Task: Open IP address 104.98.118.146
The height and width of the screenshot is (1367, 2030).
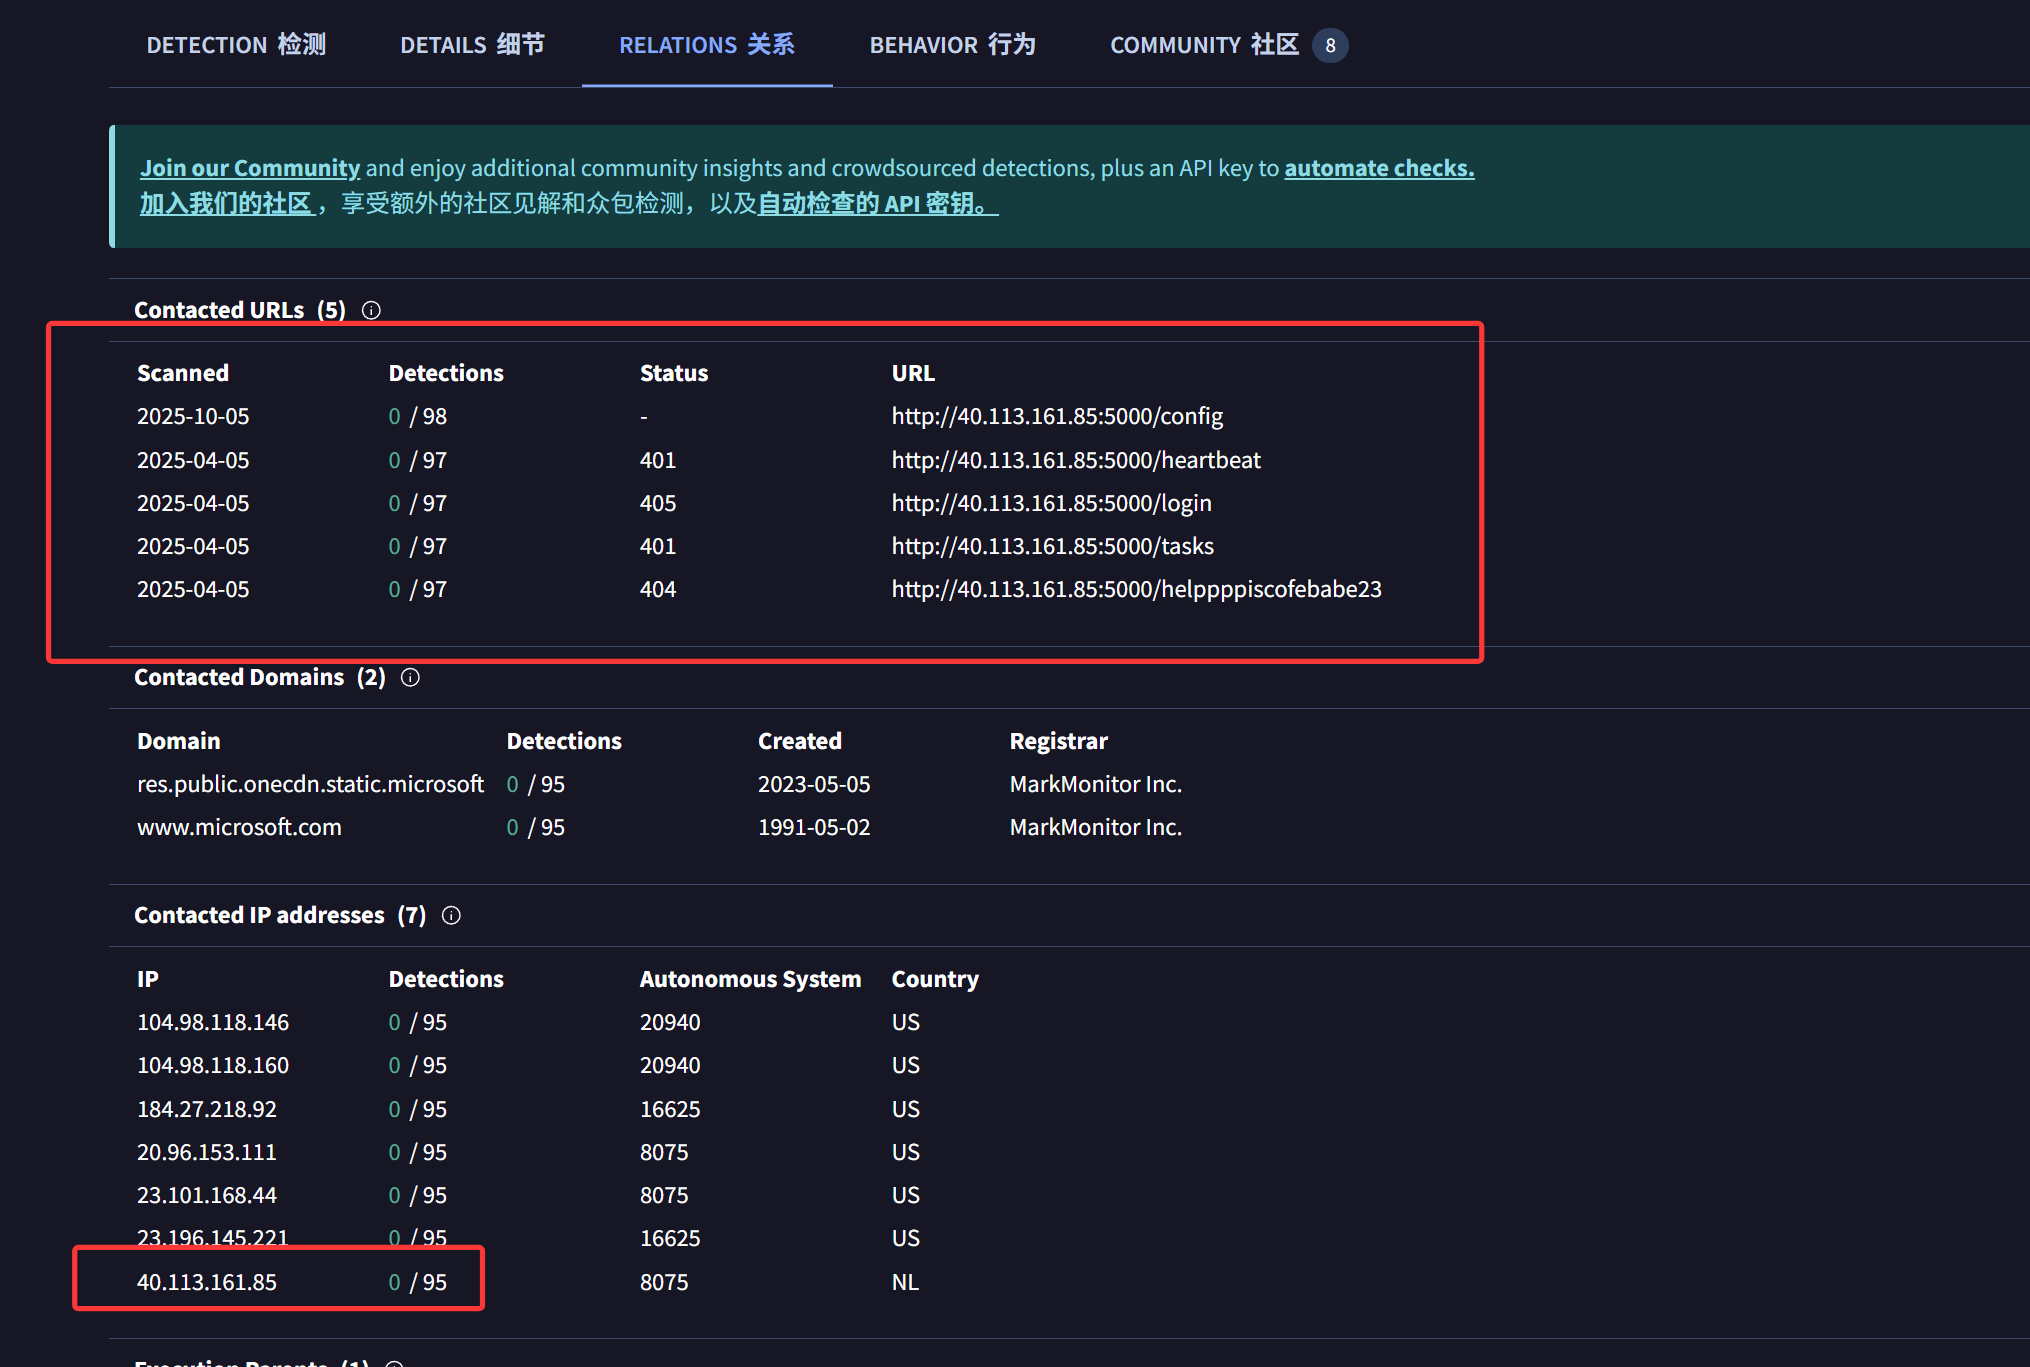Action: click(x=213, y=1022)
